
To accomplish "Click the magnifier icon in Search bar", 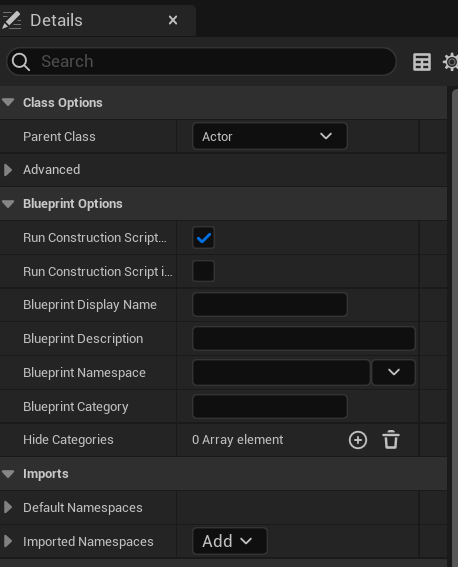I will [21, 62].
